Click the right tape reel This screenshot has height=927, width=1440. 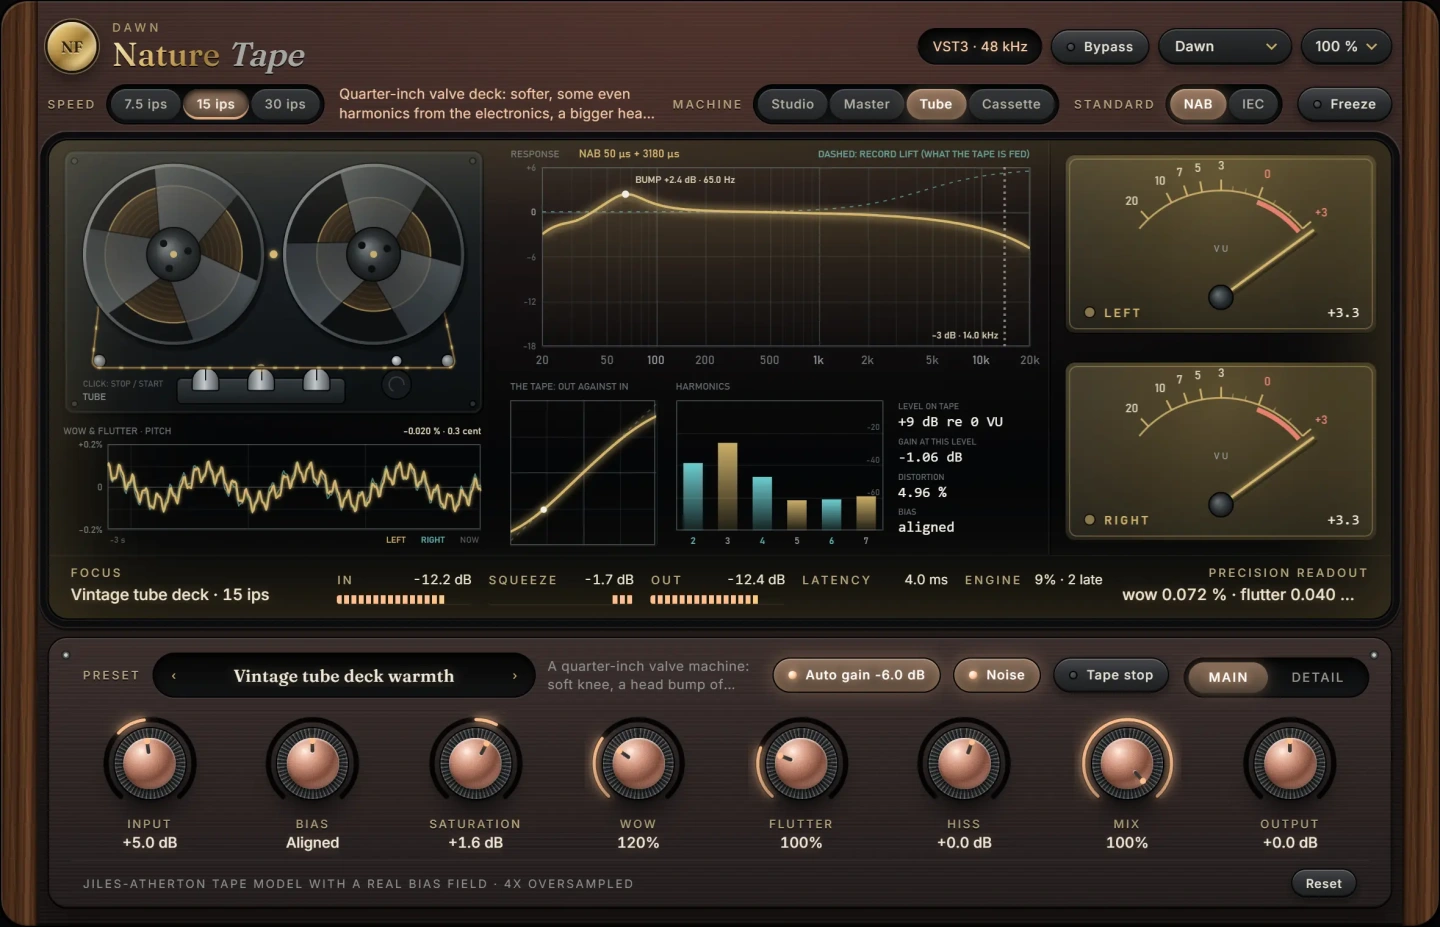point(374,254)
